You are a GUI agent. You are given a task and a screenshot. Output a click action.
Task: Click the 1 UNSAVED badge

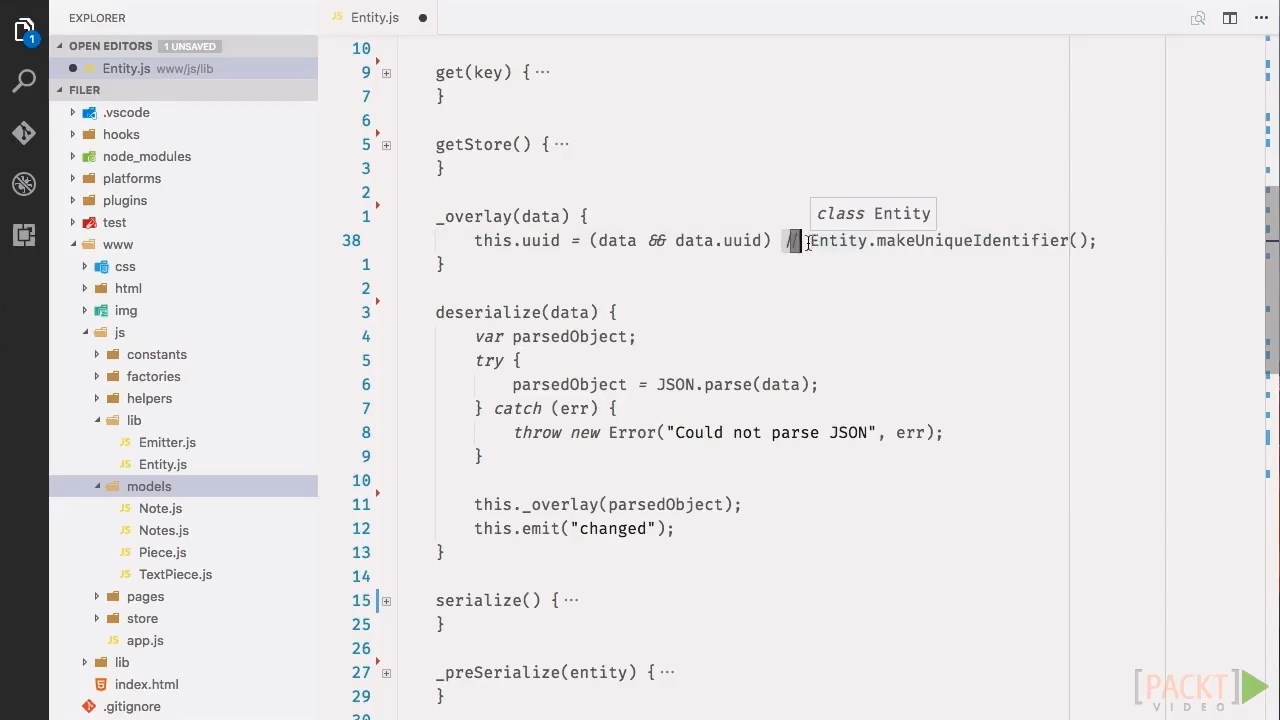[190, 46]
